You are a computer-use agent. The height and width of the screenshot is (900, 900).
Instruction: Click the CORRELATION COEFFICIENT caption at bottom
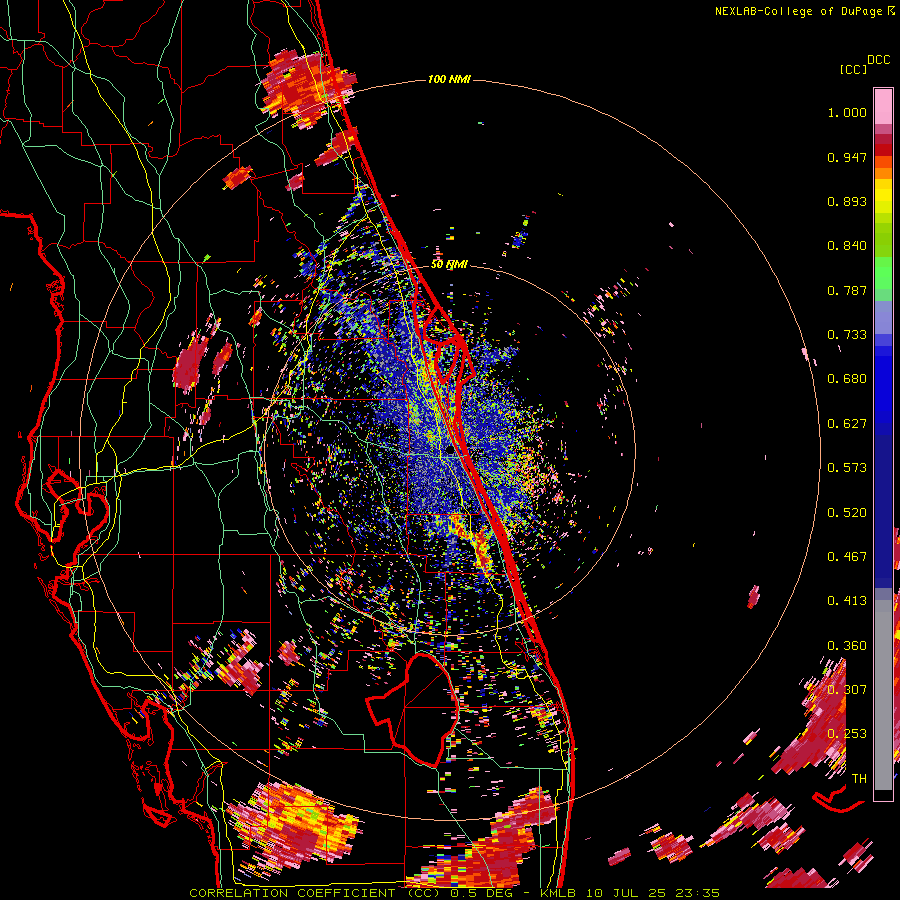[x=292, y=893]
